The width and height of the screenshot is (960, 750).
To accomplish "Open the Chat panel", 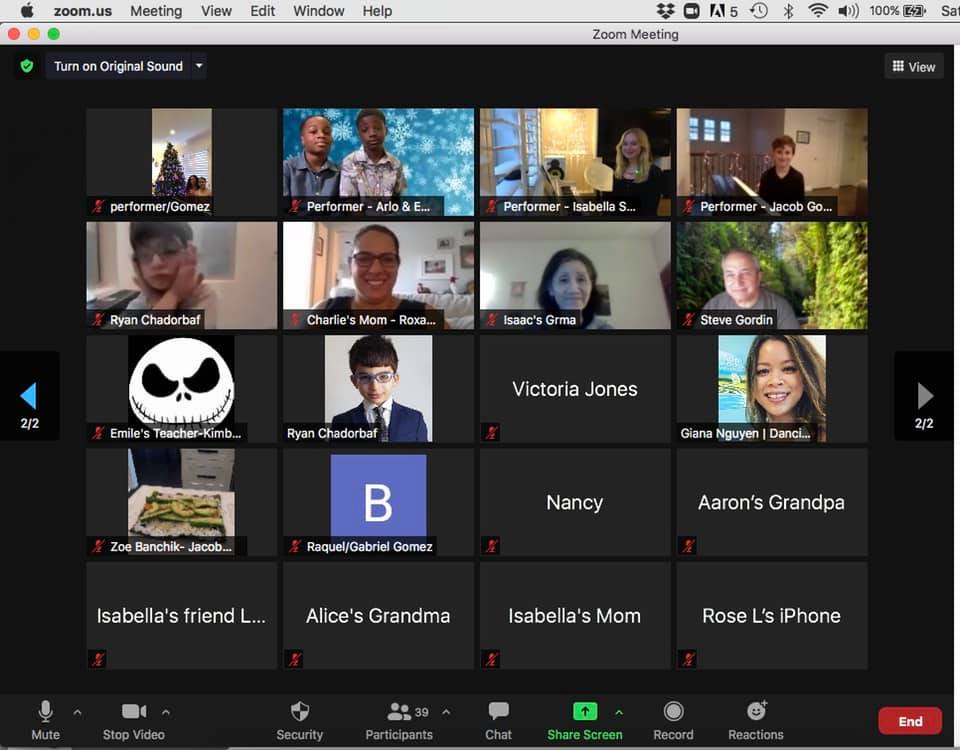I will (498, 720).
